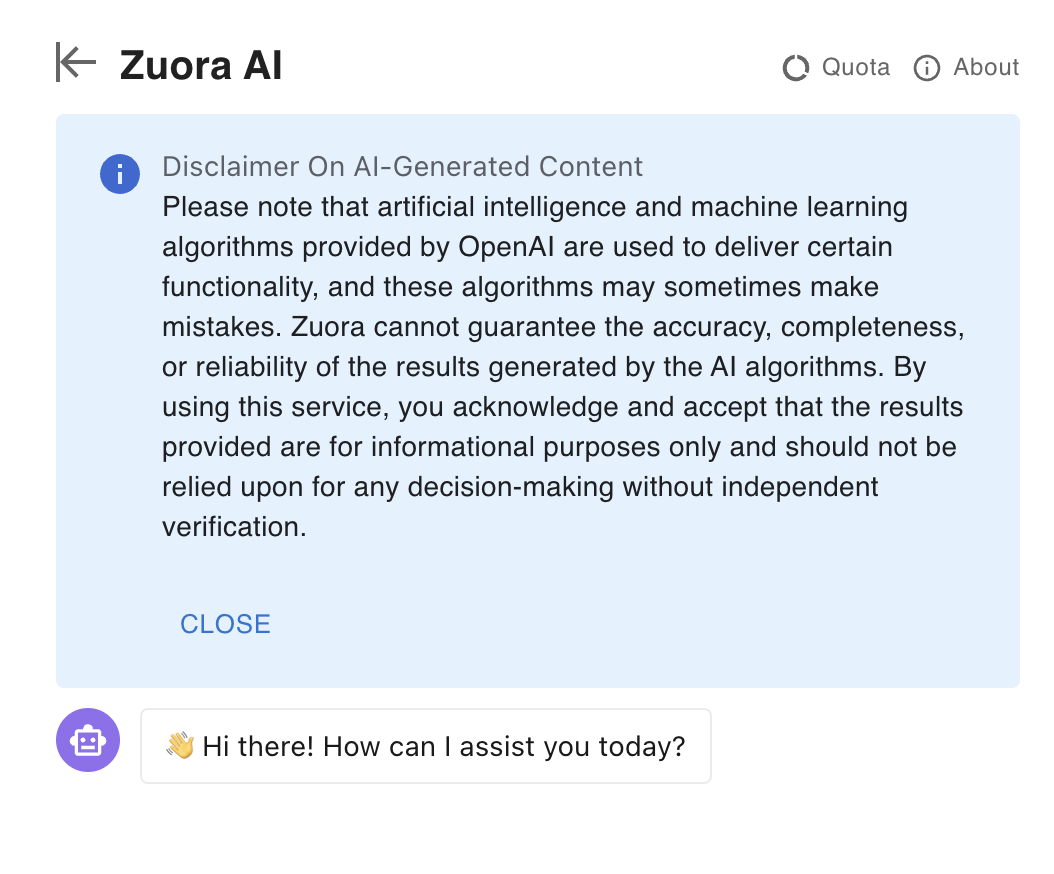Click the blue disclaimer banner
Viewport: 1054px width, 874px height.
click(539, 400)
